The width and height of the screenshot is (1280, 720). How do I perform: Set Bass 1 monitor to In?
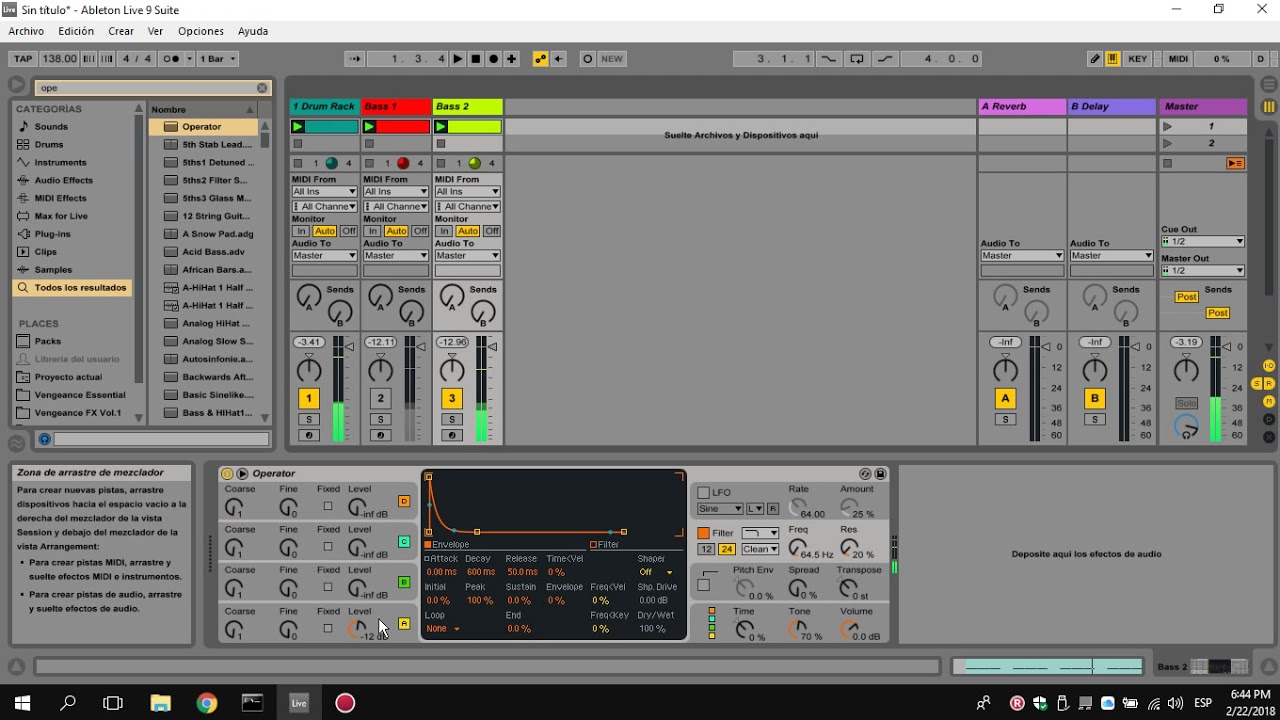(x=372, y=231)
